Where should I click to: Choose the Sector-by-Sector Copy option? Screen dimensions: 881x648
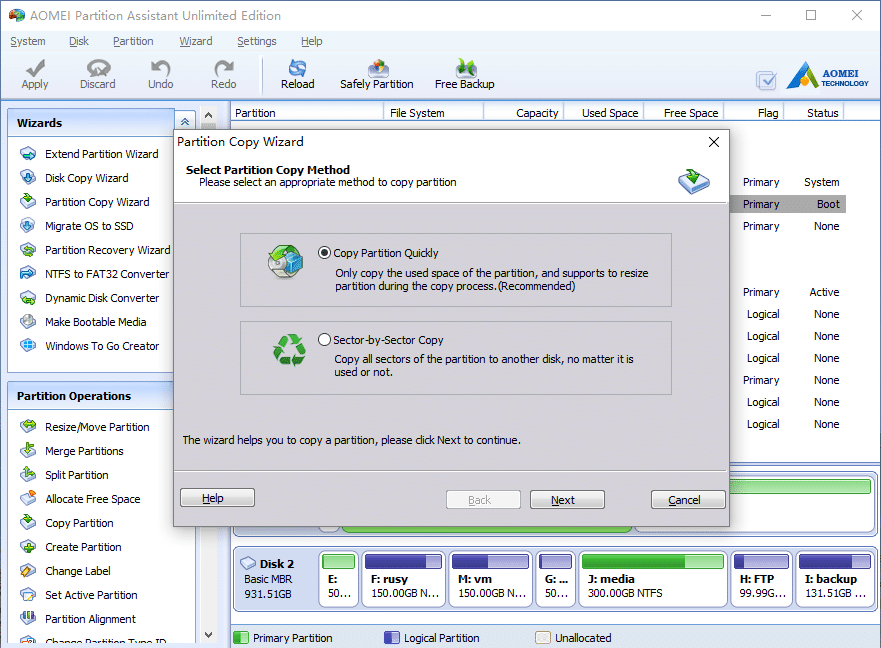324,340
